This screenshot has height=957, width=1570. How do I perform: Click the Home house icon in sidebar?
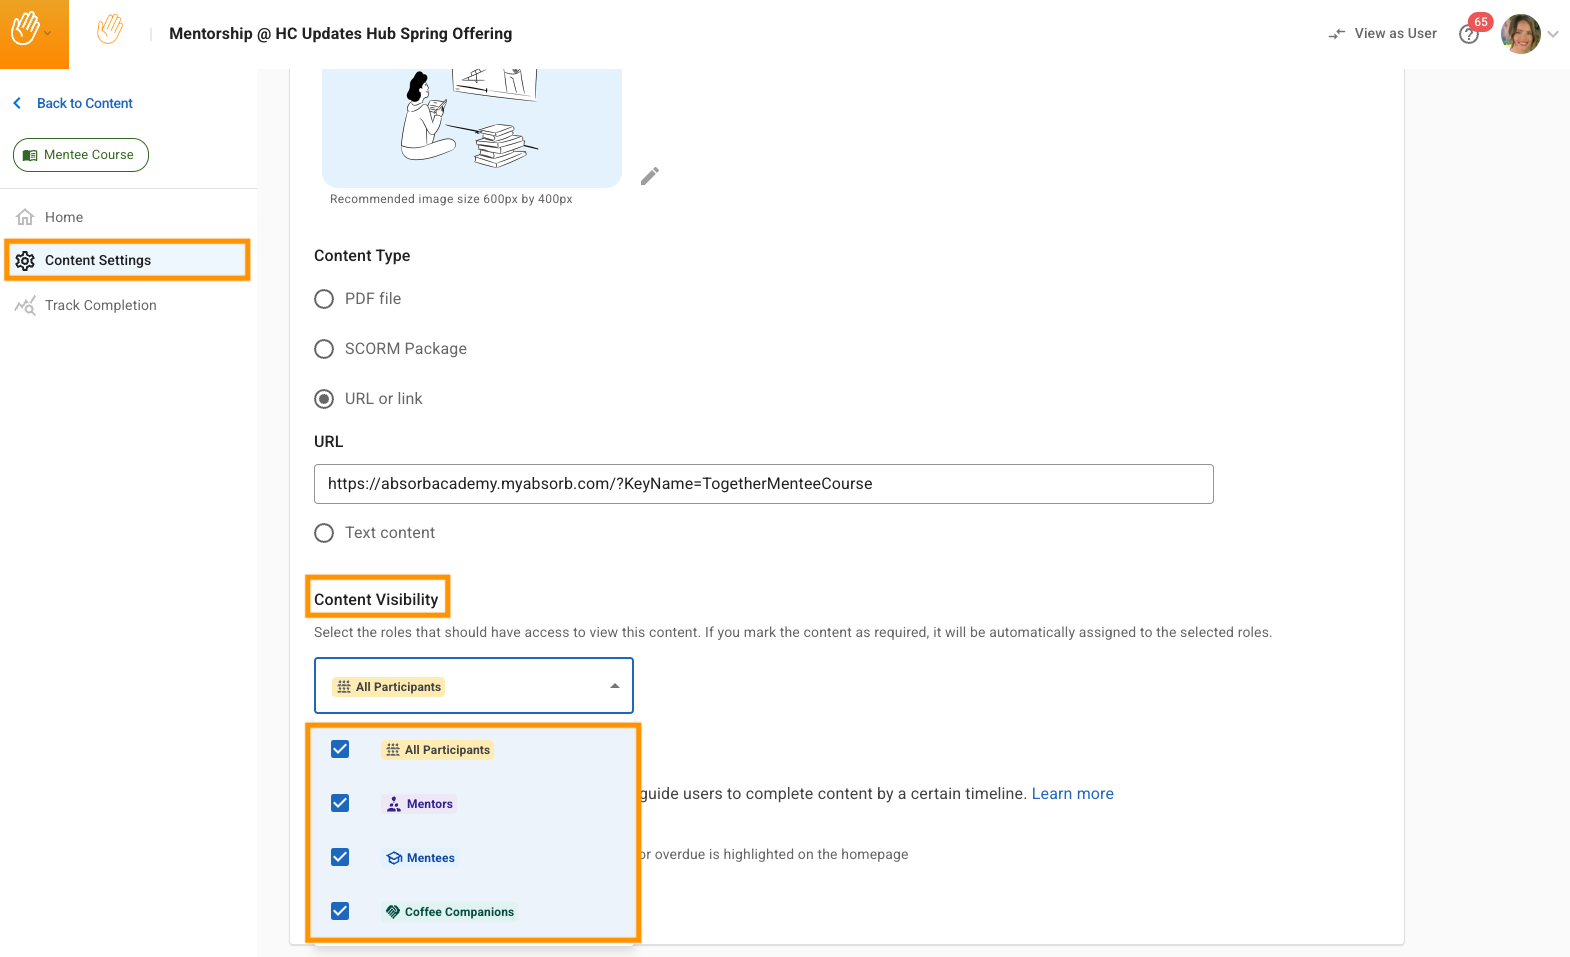point(25,217)
